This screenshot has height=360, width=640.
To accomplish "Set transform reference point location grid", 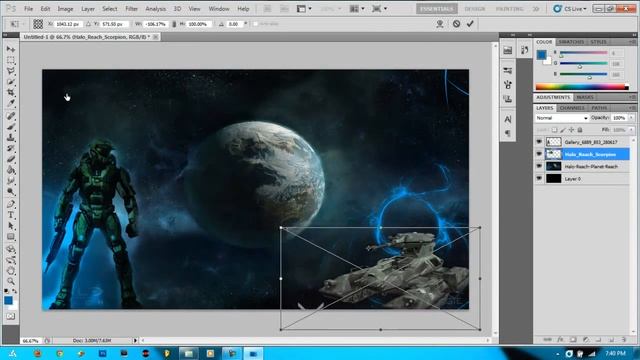I will tap(38, 24).
